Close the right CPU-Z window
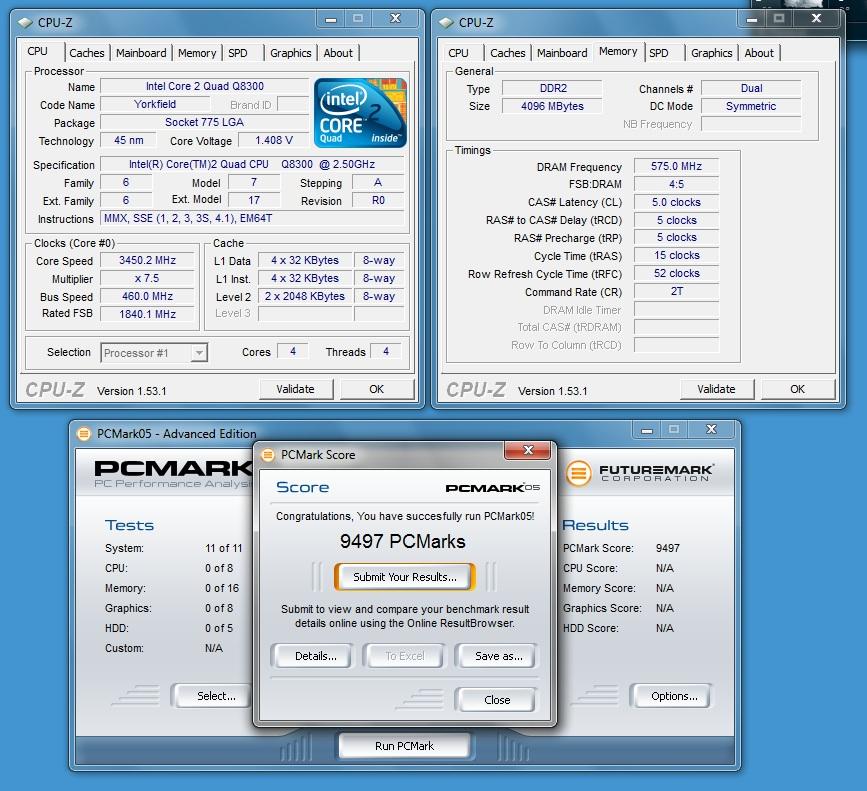The image size is (867, 791). (816, 19)
